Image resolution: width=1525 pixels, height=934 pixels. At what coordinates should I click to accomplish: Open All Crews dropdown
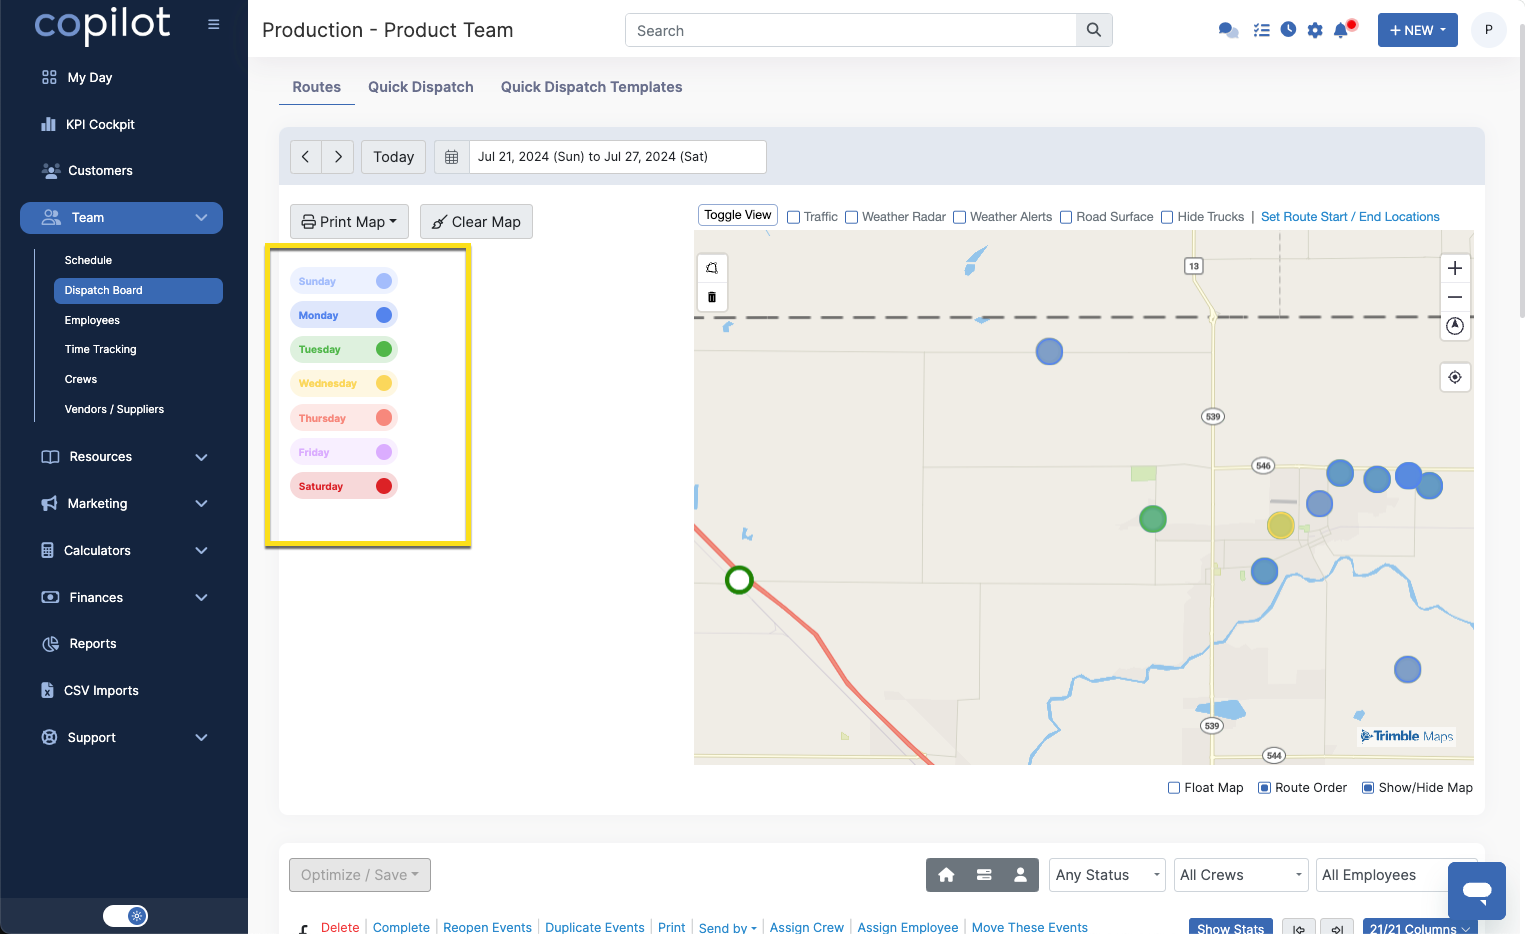pyautogui.click(x=1240, y=875)
